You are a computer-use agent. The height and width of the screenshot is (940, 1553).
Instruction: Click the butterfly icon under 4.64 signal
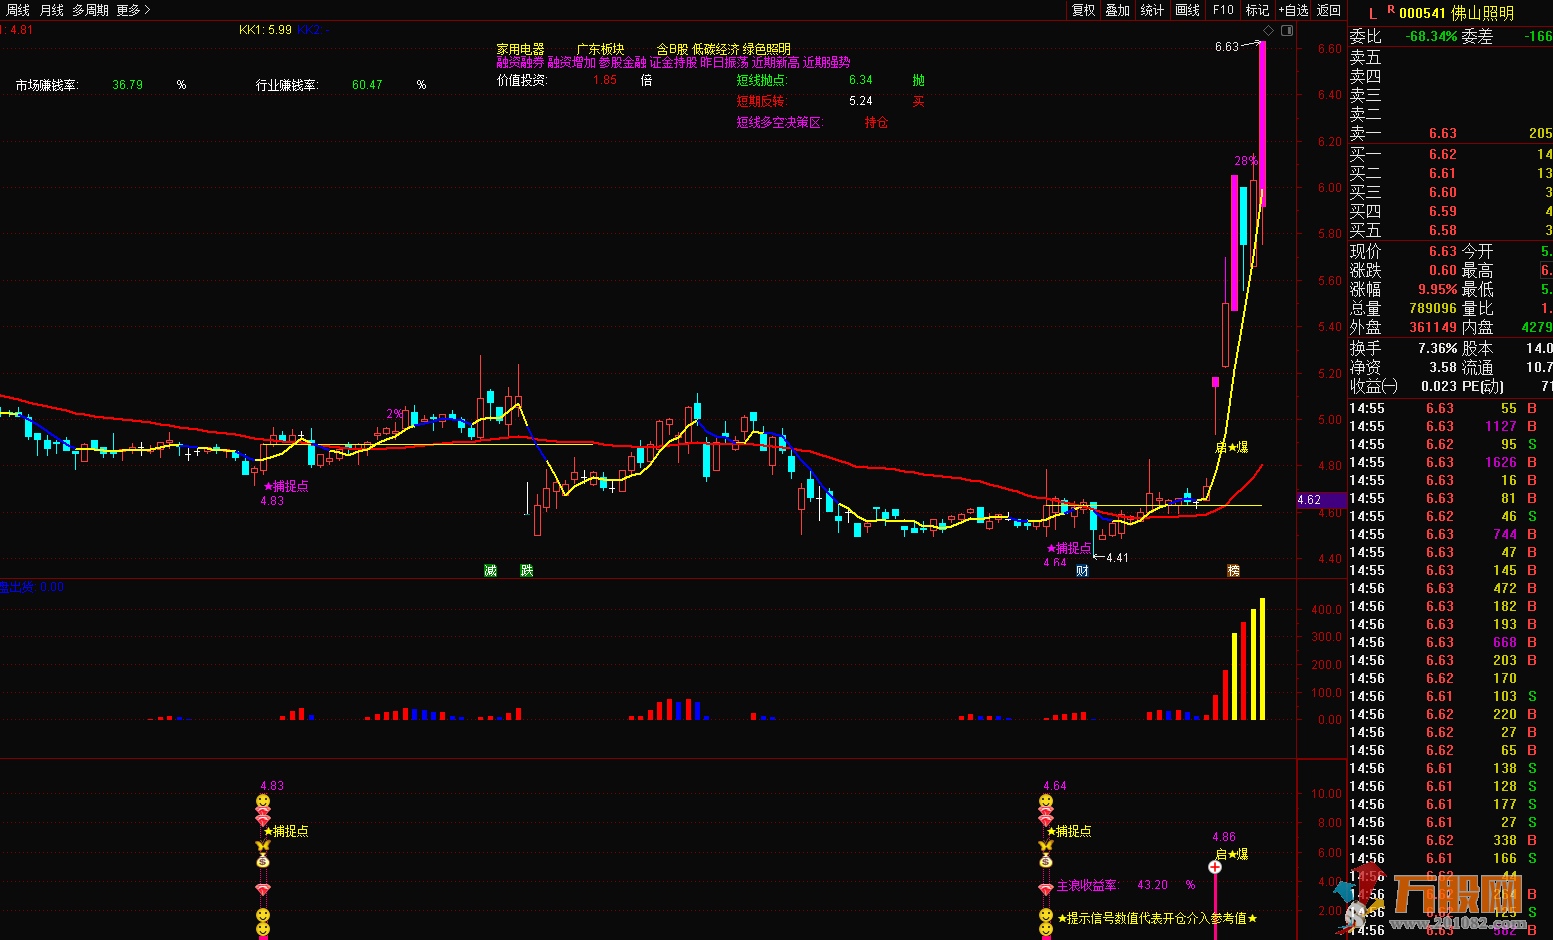coord(1046,846)
